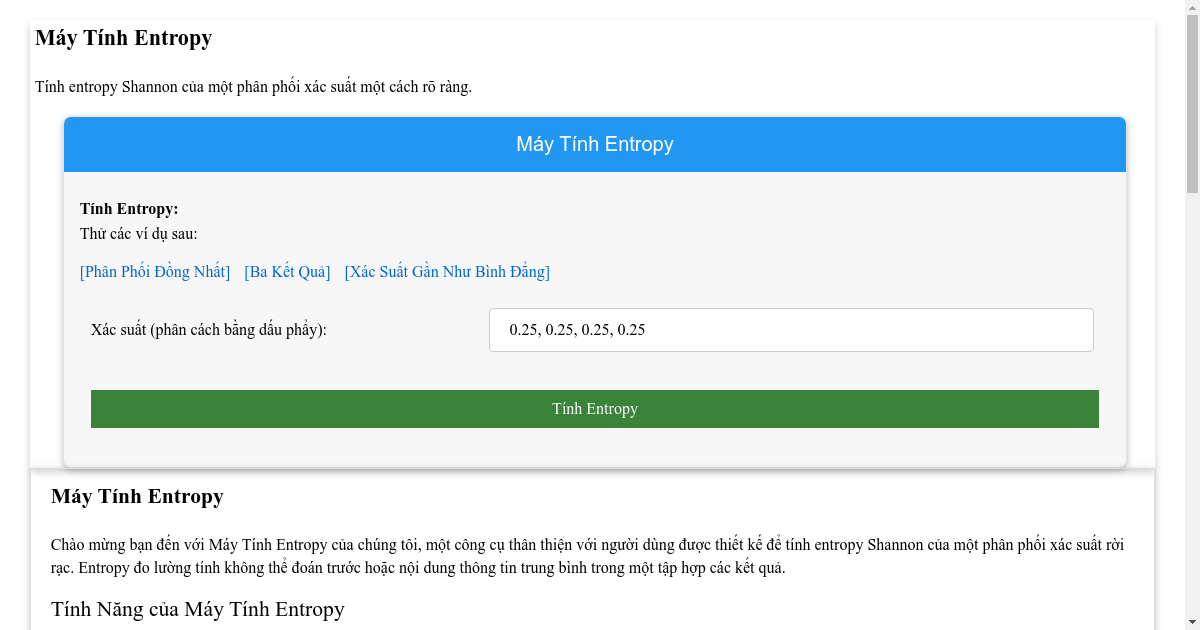1200x630 pixels.
Task: Click the scrollbar down arrow
Action: pyautogui.click(x=1191, y=622)
